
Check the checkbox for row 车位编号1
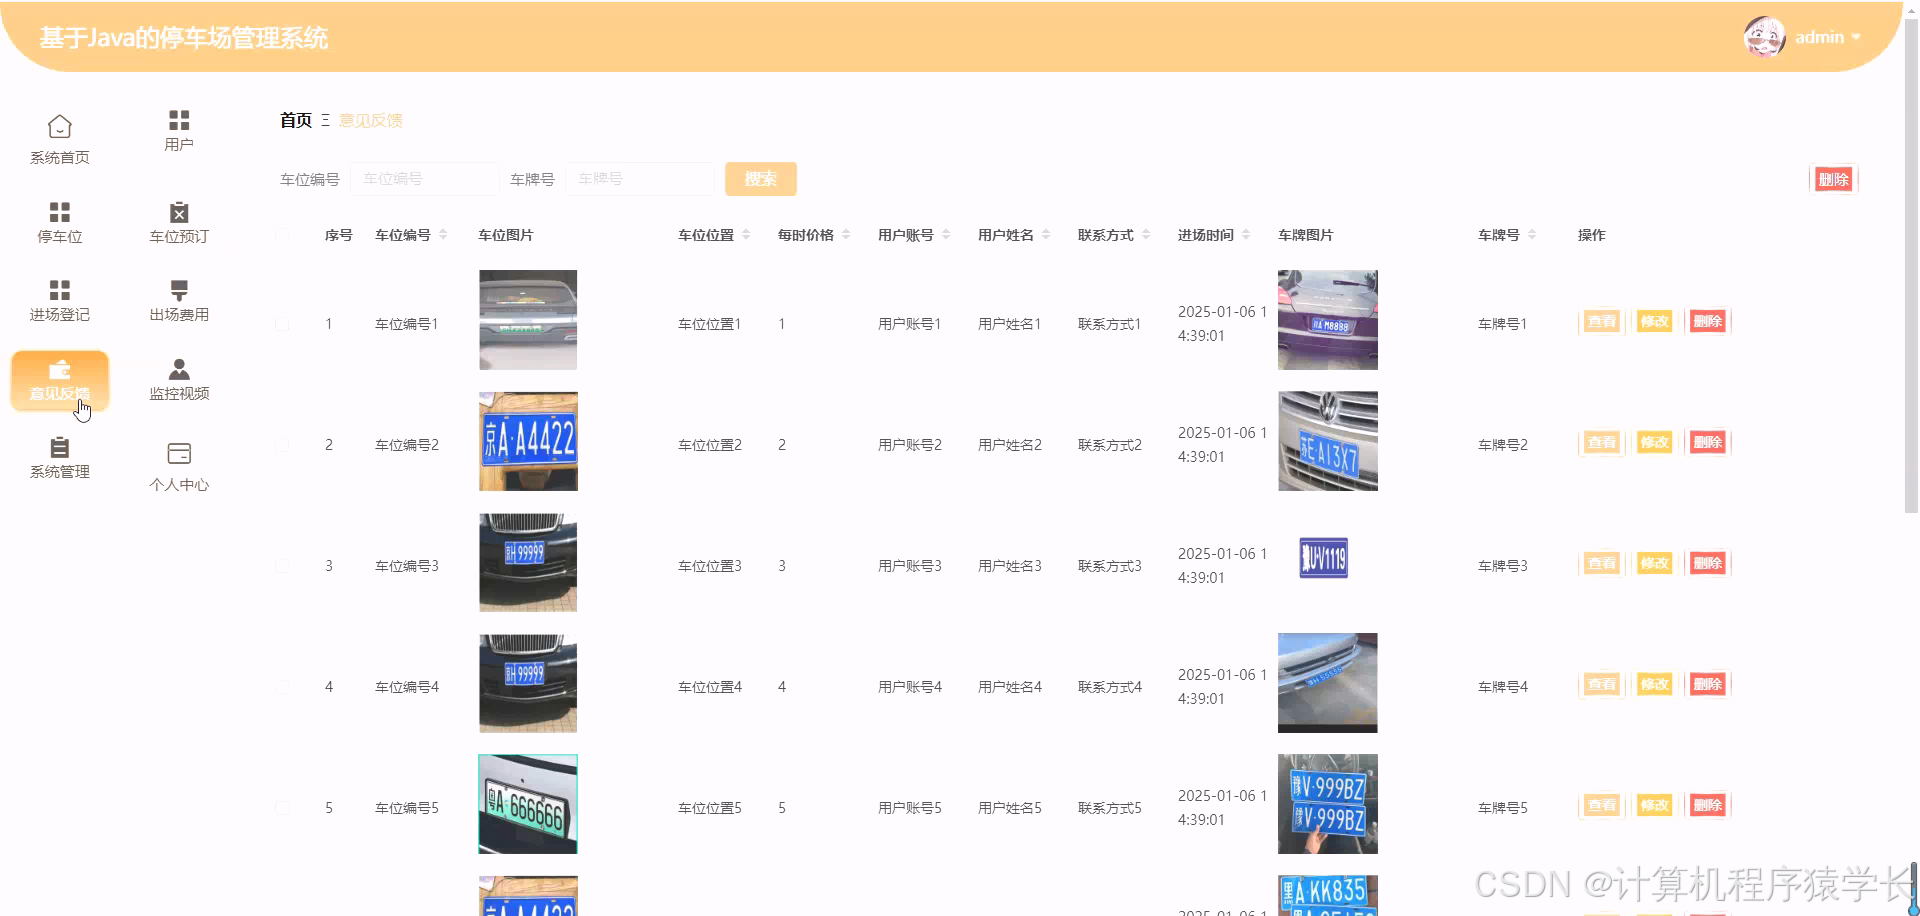click(282, 323)
